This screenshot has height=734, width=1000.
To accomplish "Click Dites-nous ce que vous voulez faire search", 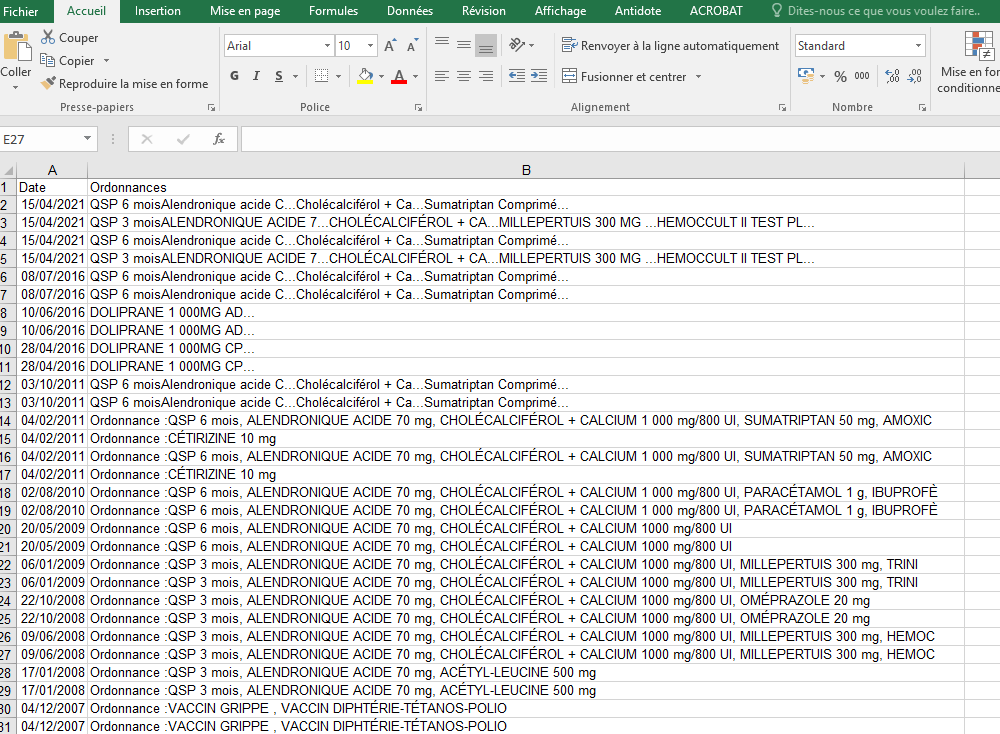I will tap(876, 11).
